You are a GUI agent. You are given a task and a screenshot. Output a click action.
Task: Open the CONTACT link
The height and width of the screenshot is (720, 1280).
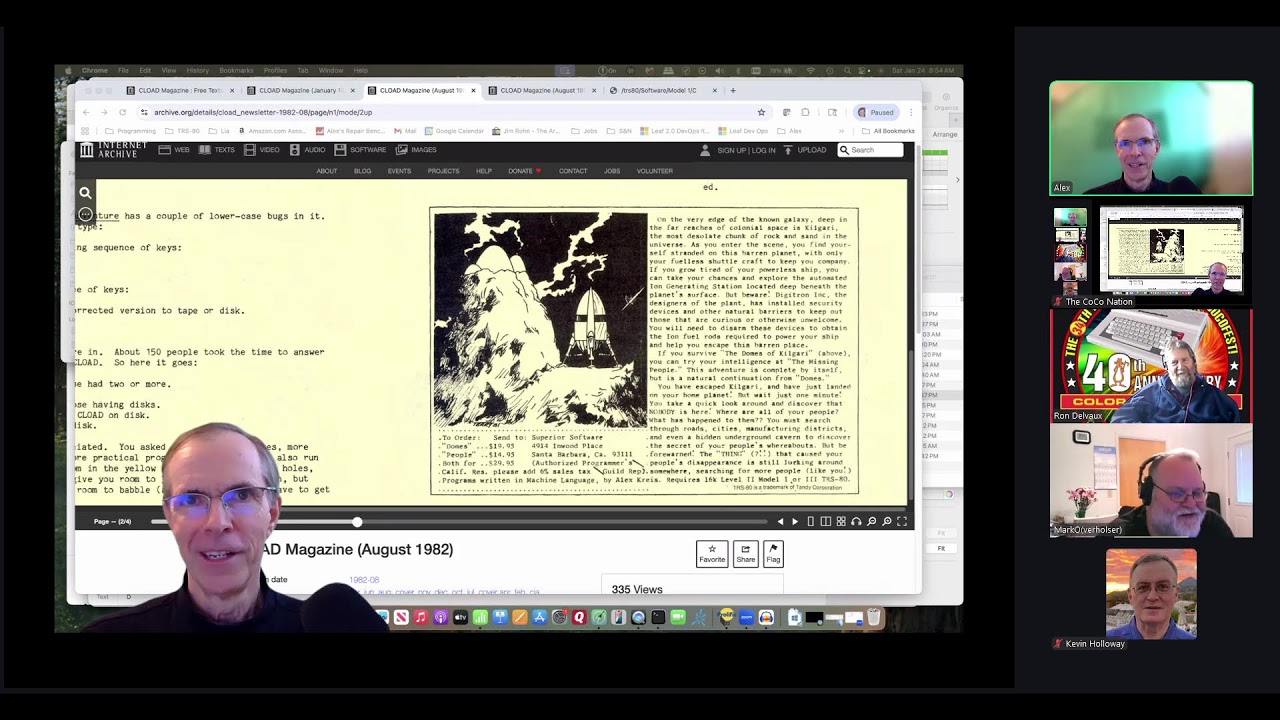point(573,171)
